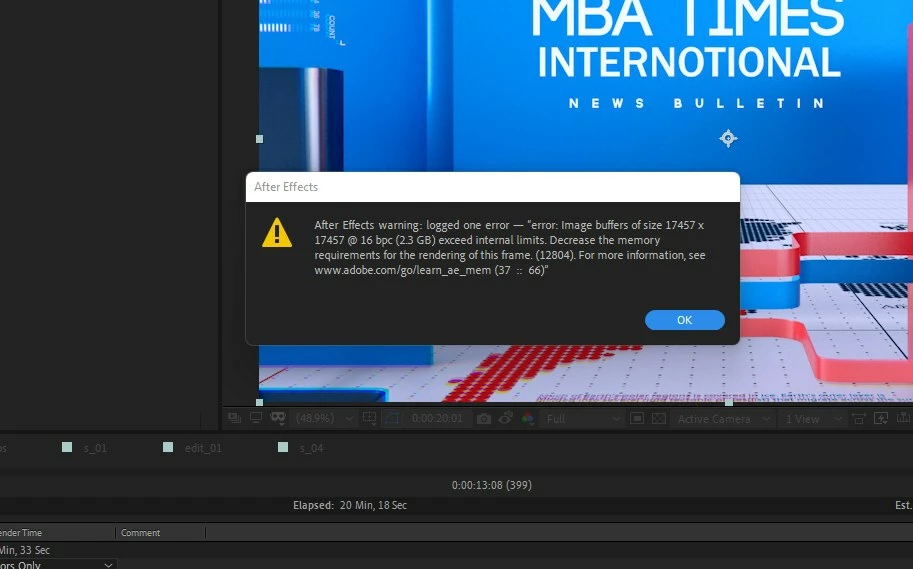Open the 1 View layout dropdown

point(813,418)
